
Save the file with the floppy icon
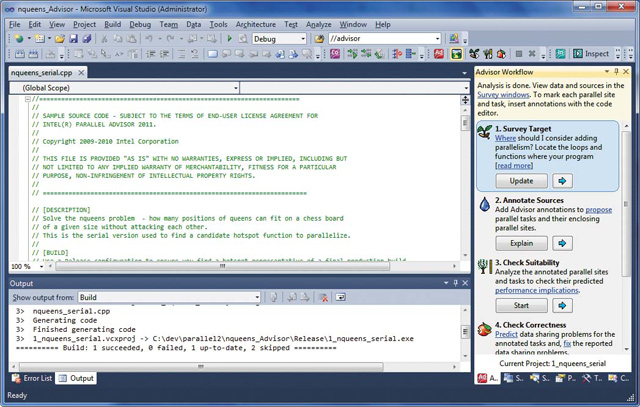pos(73,39)
